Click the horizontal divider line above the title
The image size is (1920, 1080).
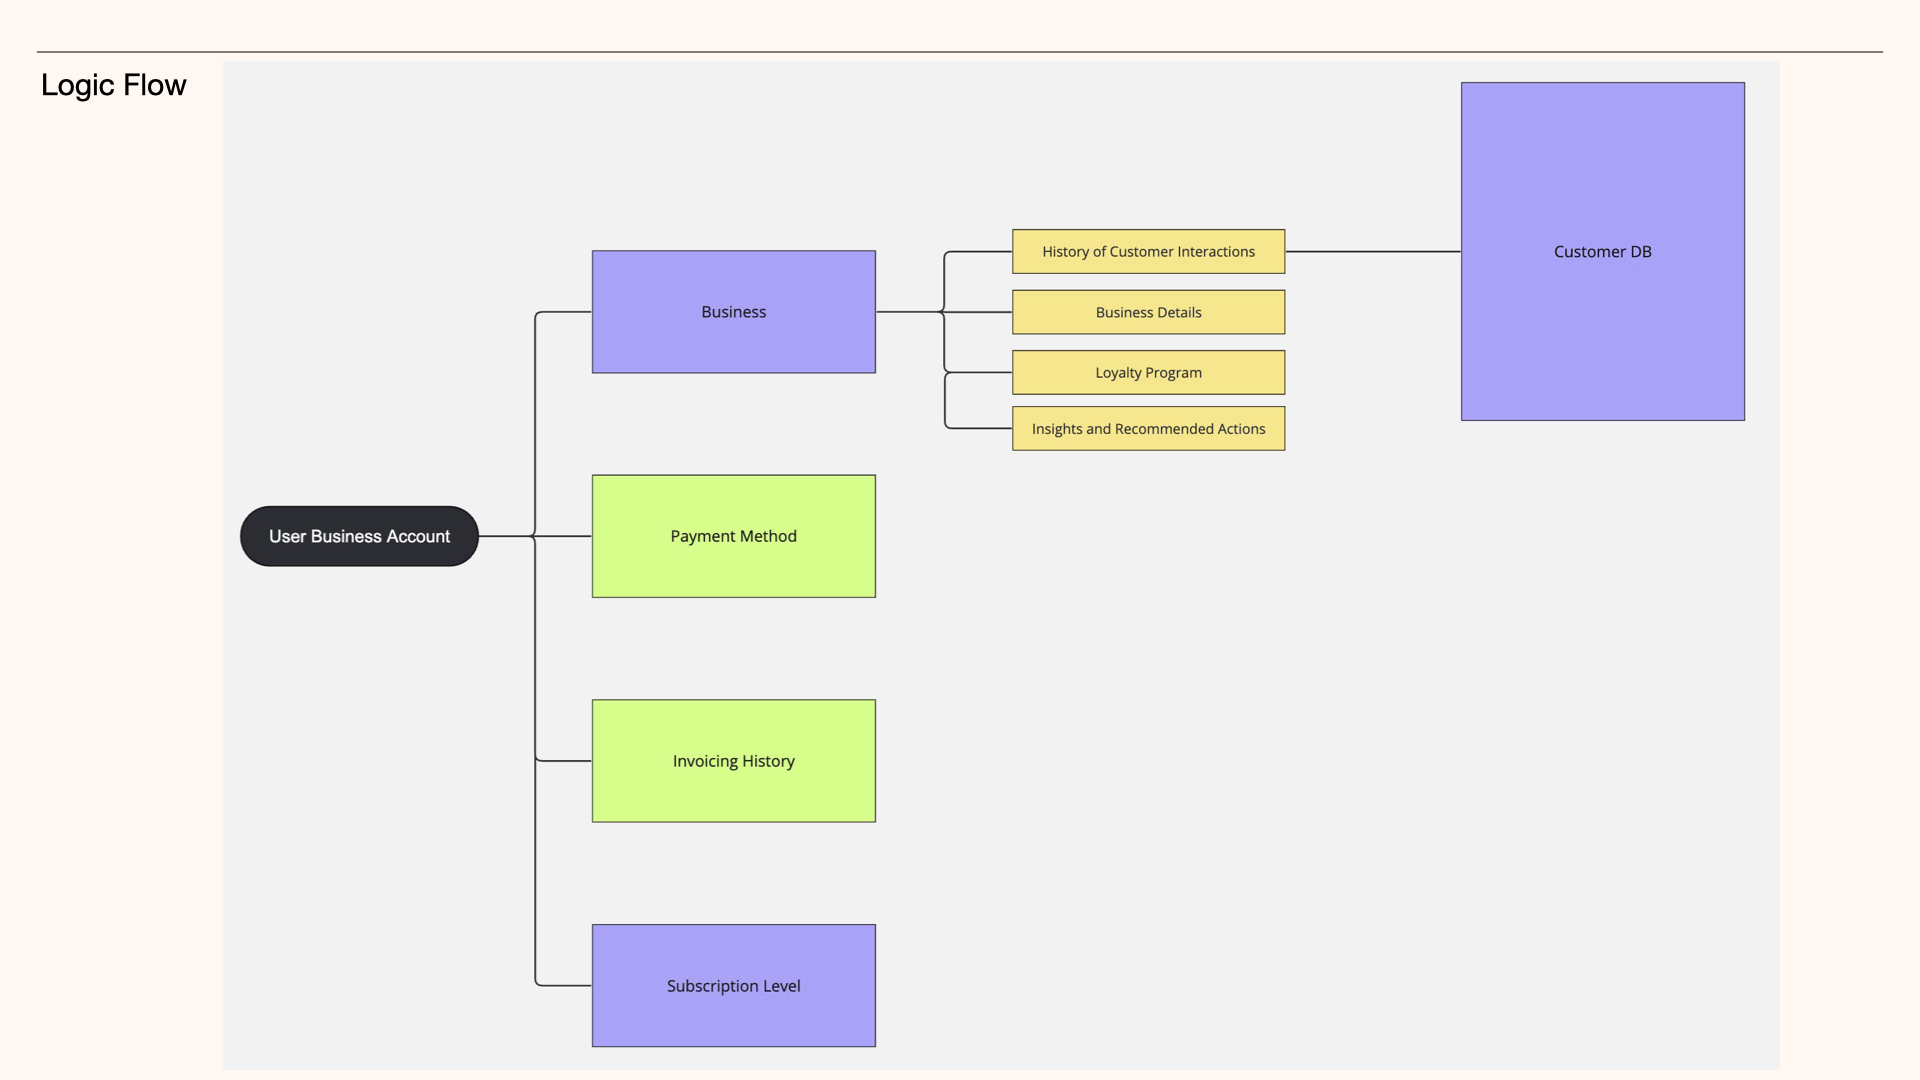[x=960, y=52]
